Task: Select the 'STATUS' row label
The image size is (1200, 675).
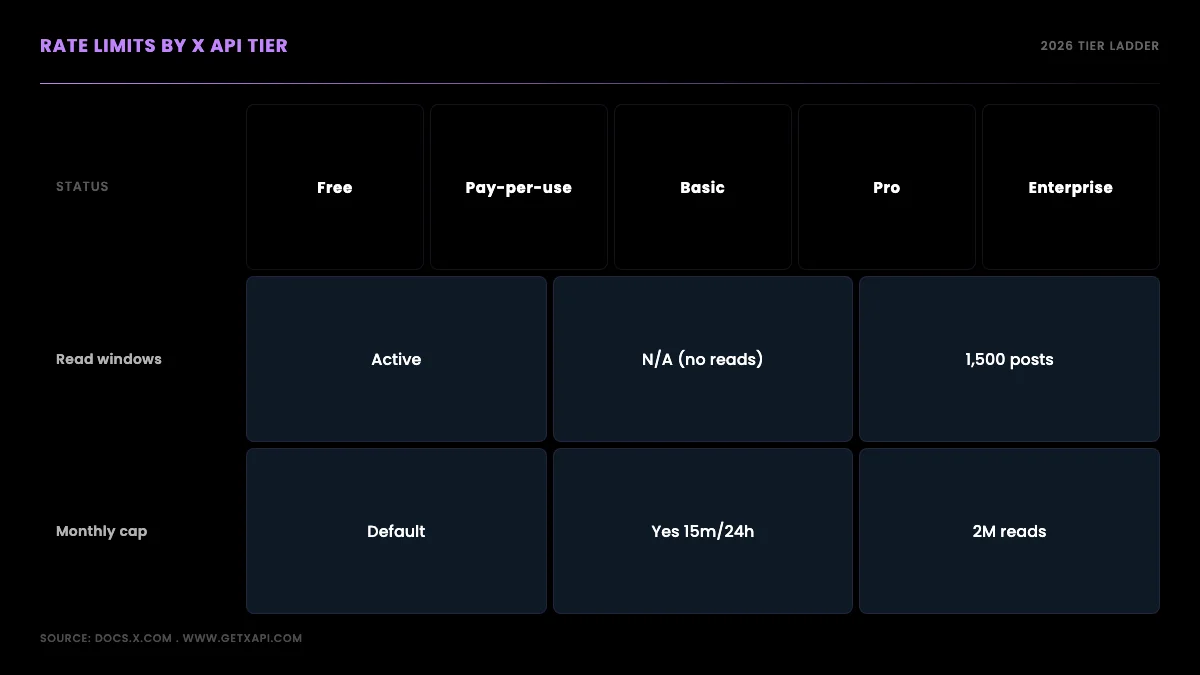Action: pyautogui.click(x=82, y=187)
